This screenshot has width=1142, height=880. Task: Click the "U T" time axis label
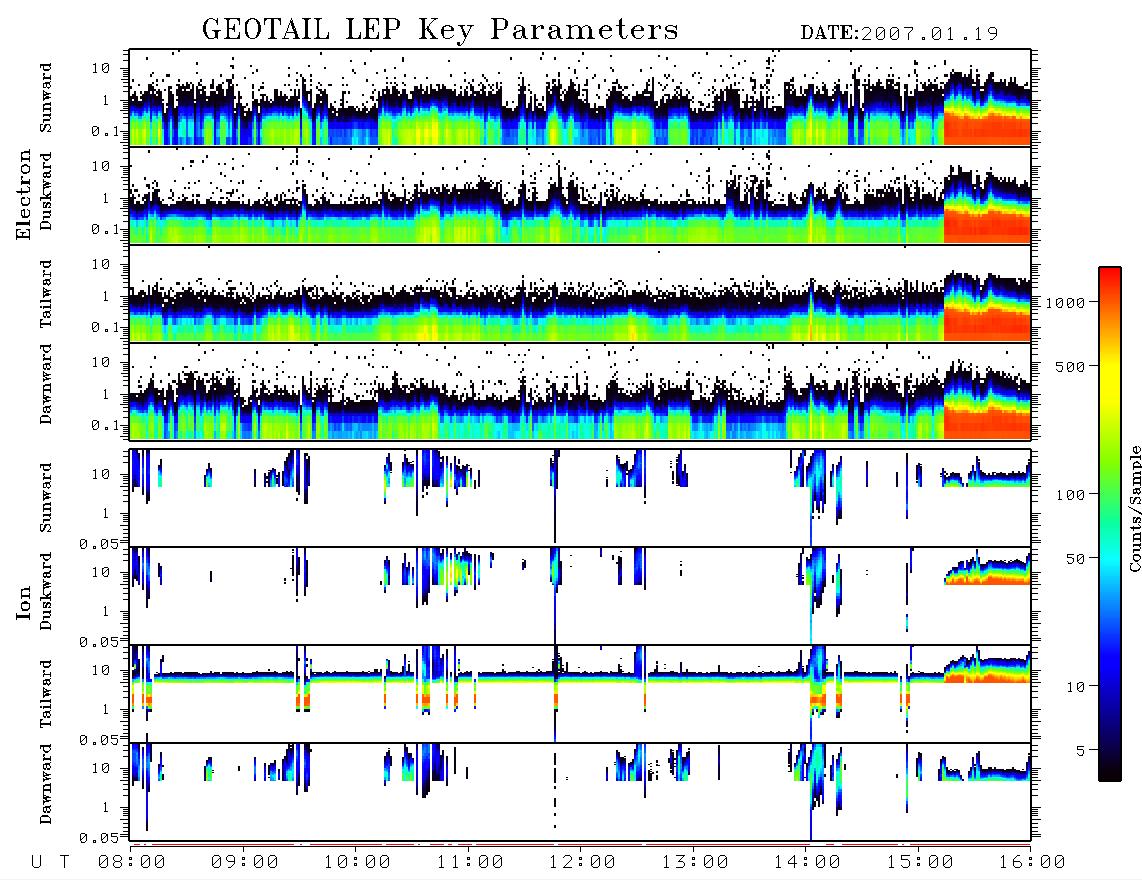[x=50, y=862]
